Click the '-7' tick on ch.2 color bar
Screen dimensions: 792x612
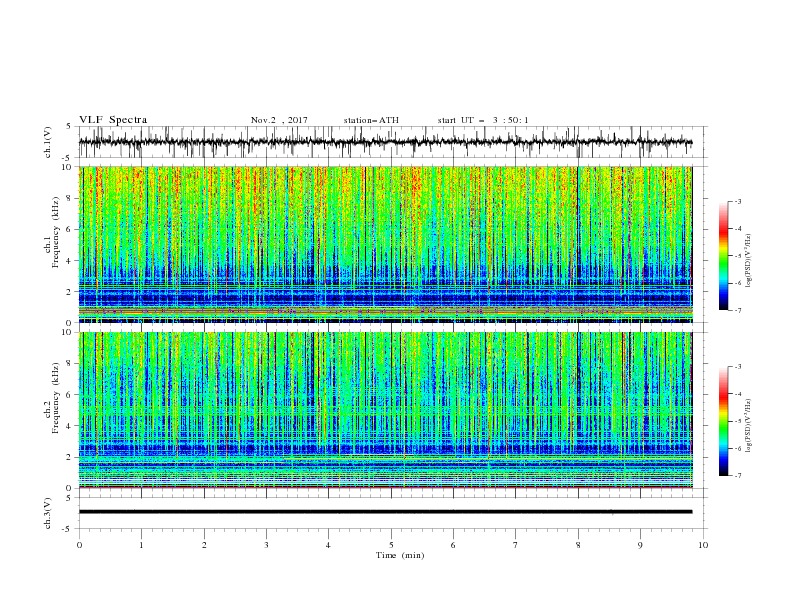737,475
